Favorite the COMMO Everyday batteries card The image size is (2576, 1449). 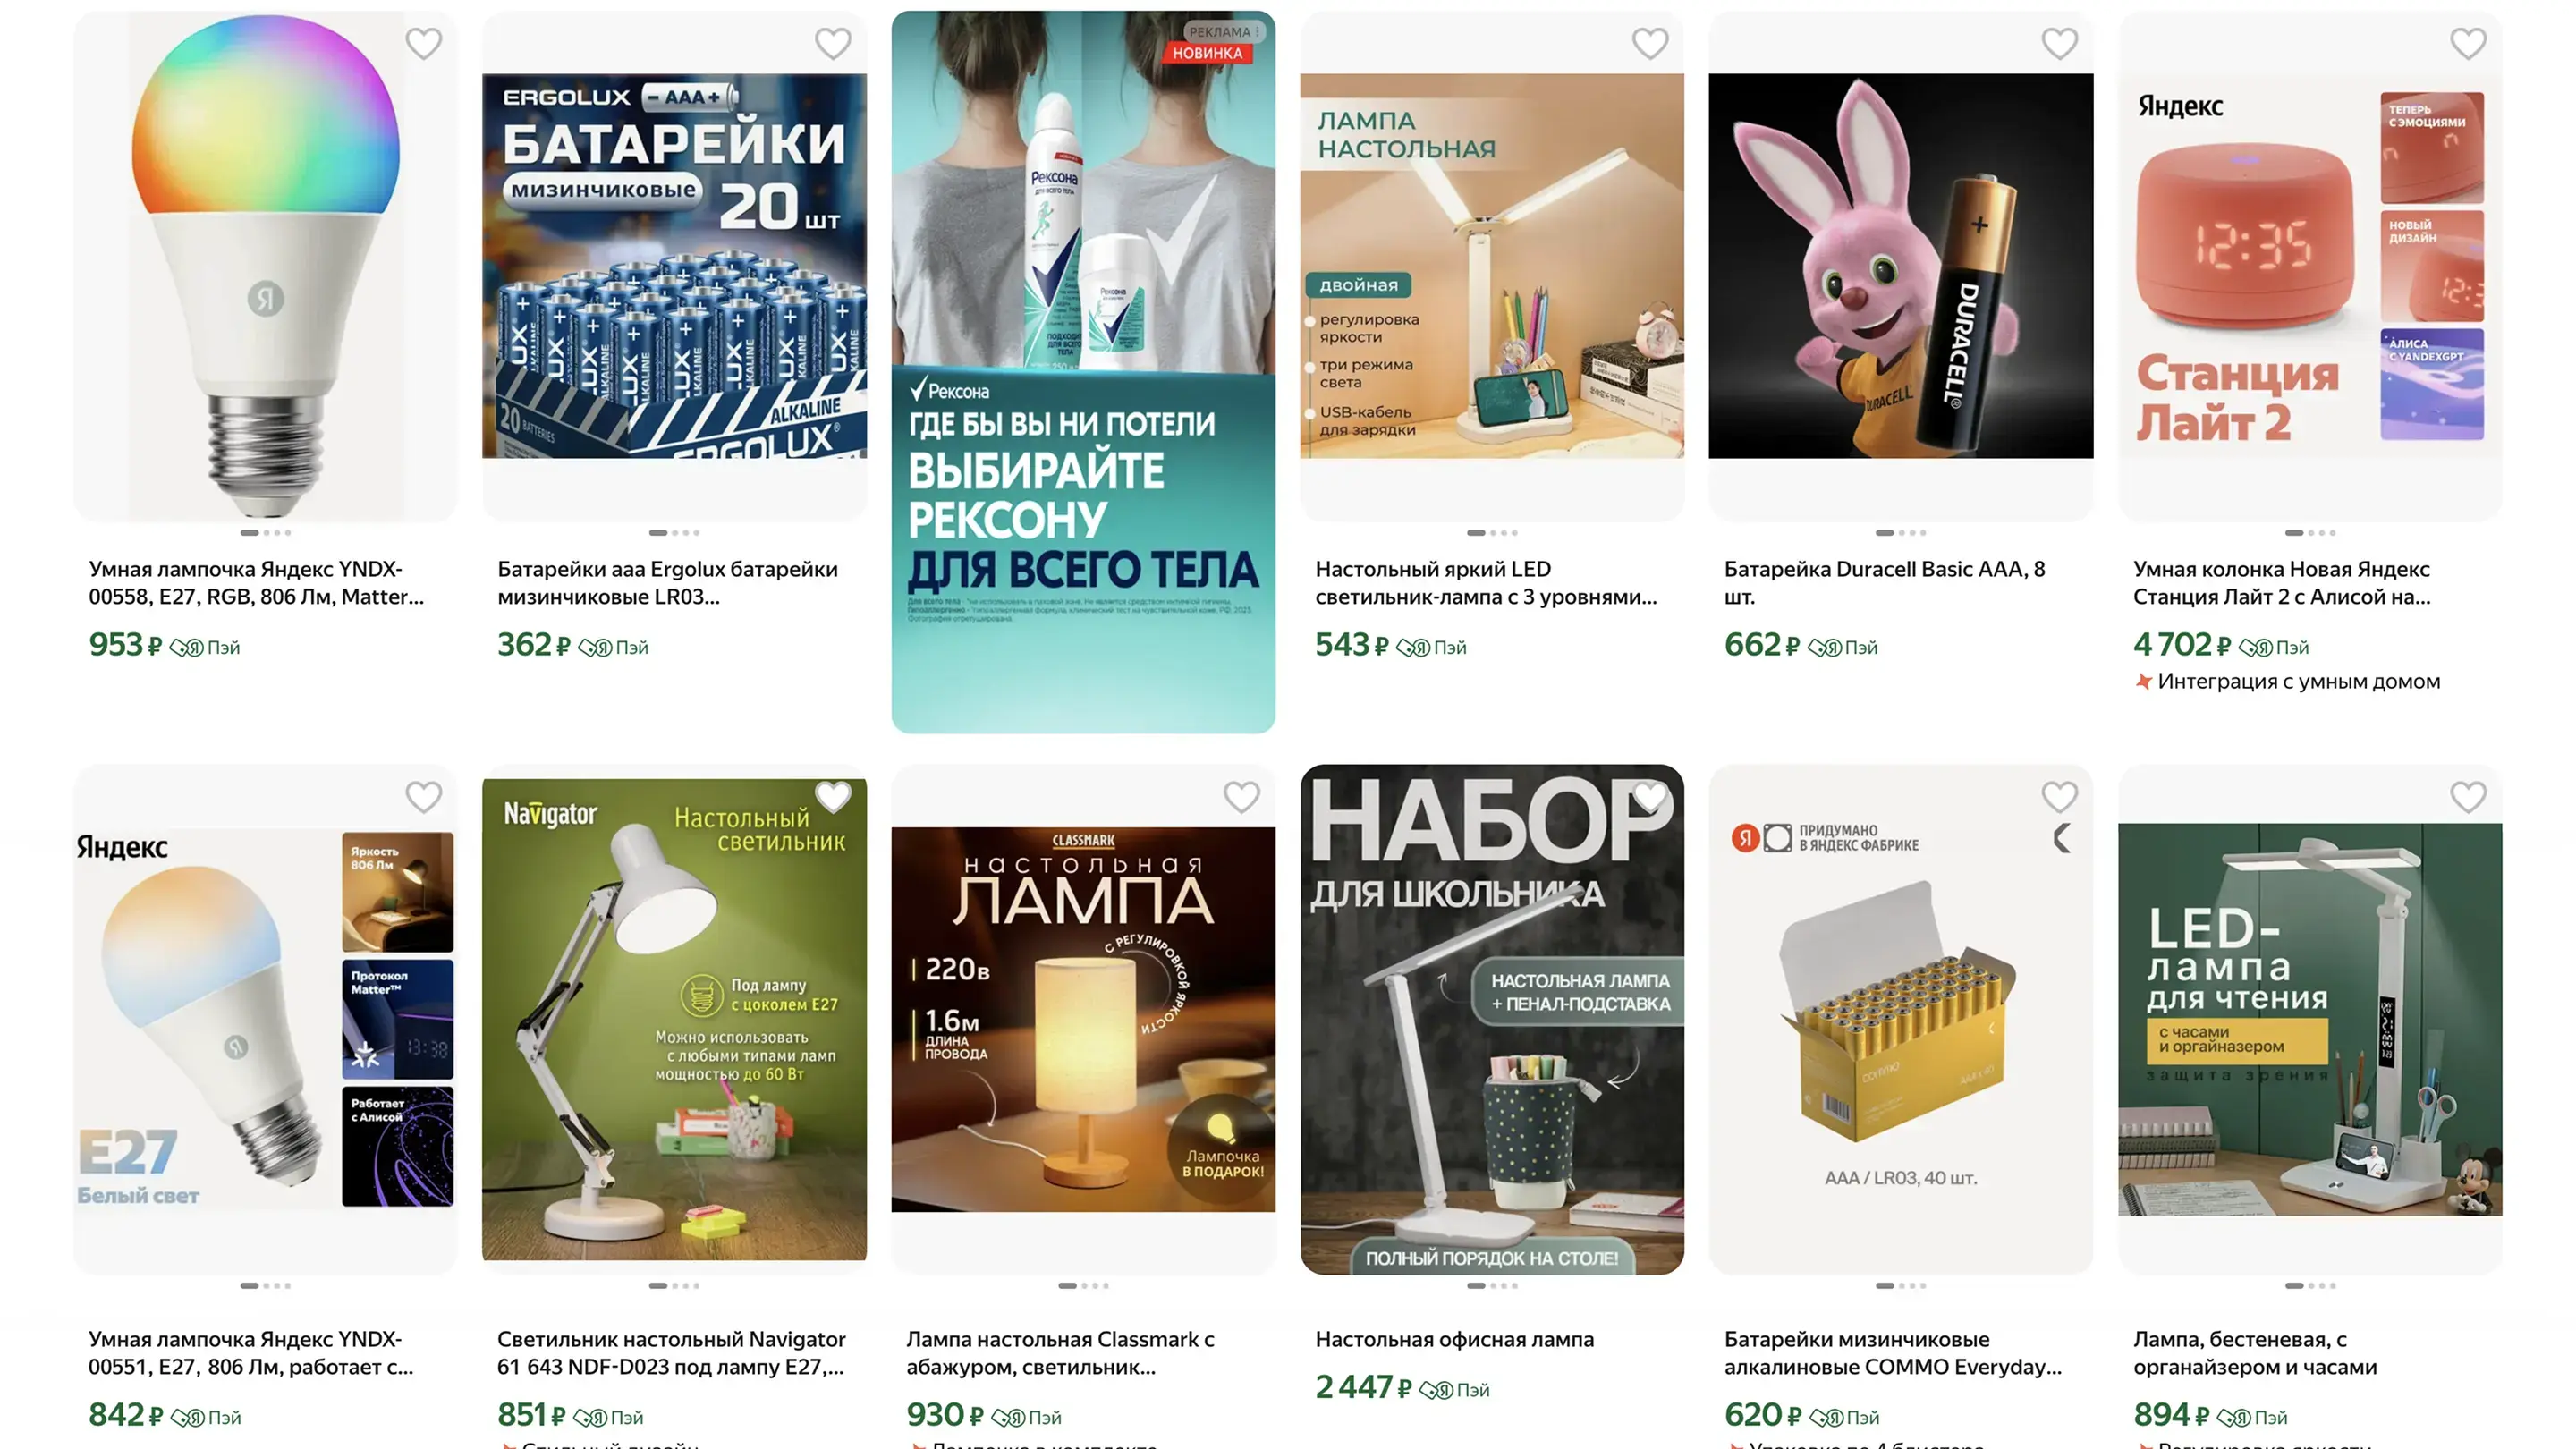coord(2060,796)
